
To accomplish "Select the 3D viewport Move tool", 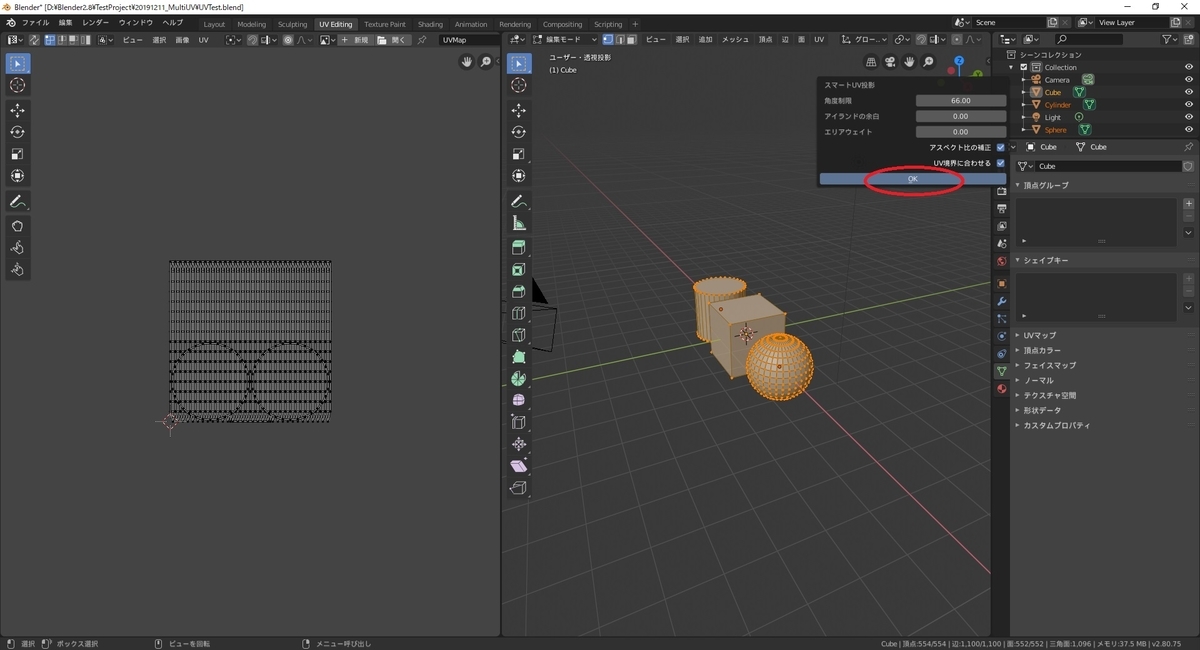I will tap(518, 110).
